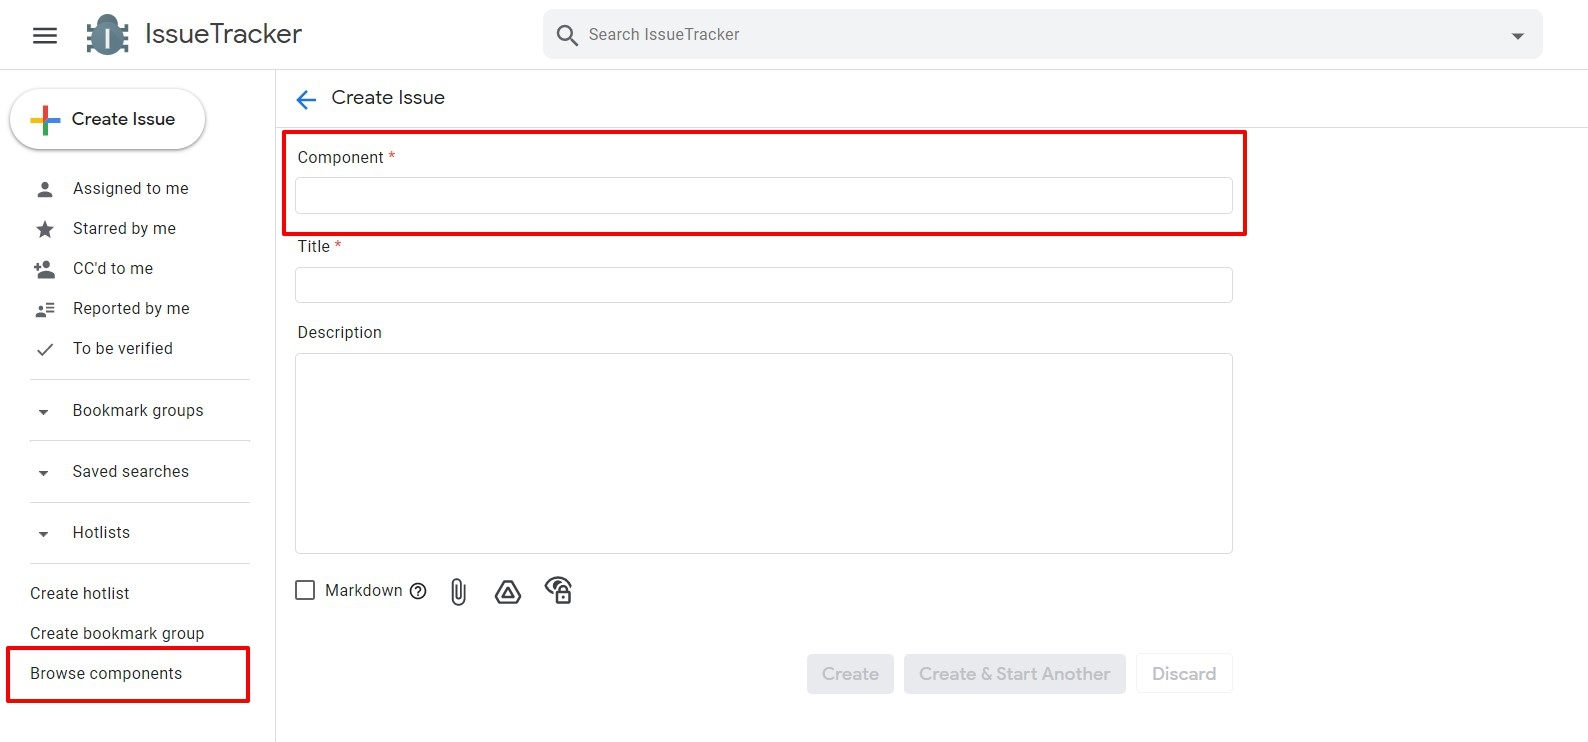Screen dimensions: 1588x742
Task: Expand Bookmark groups section
Action: tap(43, 412)
